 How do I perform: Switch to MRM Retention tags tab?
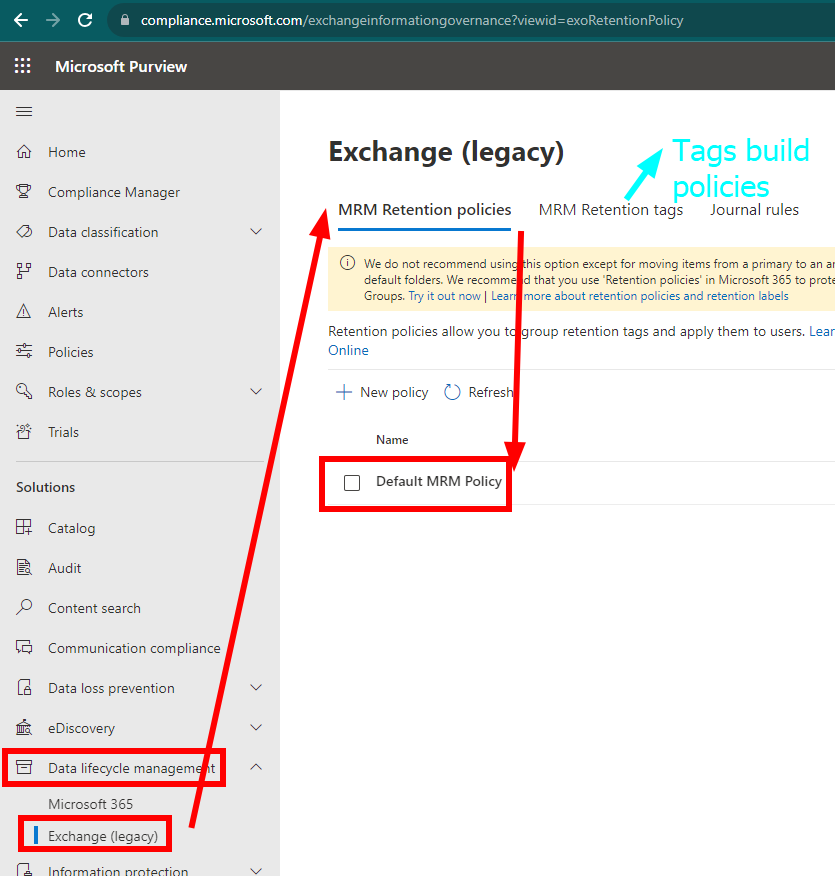point(610,210)
